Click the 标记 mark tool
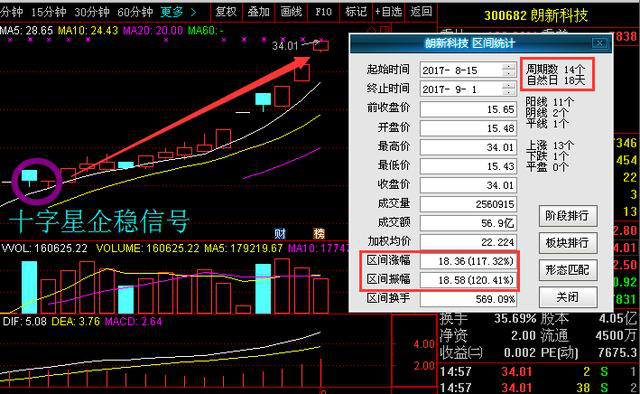This screenshot has width=640, height=394. (356, 12)
